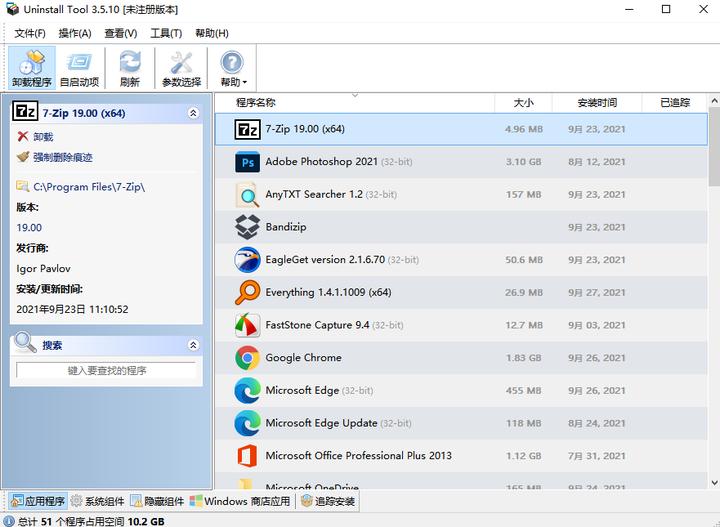Open the 帮助 toolbar dropdown
This screenshot has width=720, height=527.
pyautogui.click(x=232, y=67)
